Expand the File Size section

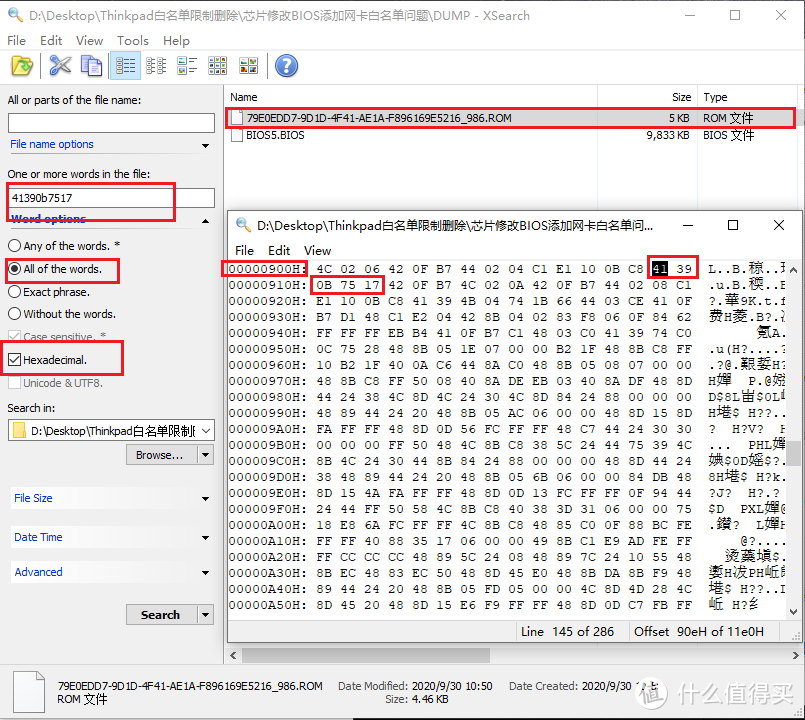coord(205,499)
